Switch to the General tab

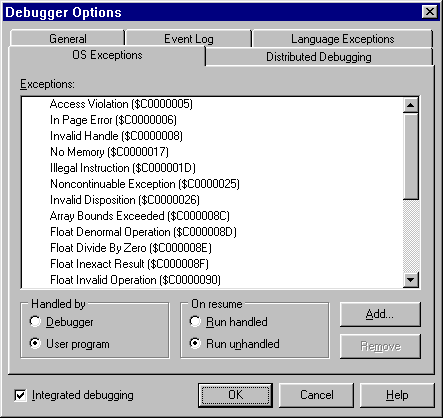[x=68, y=39]
